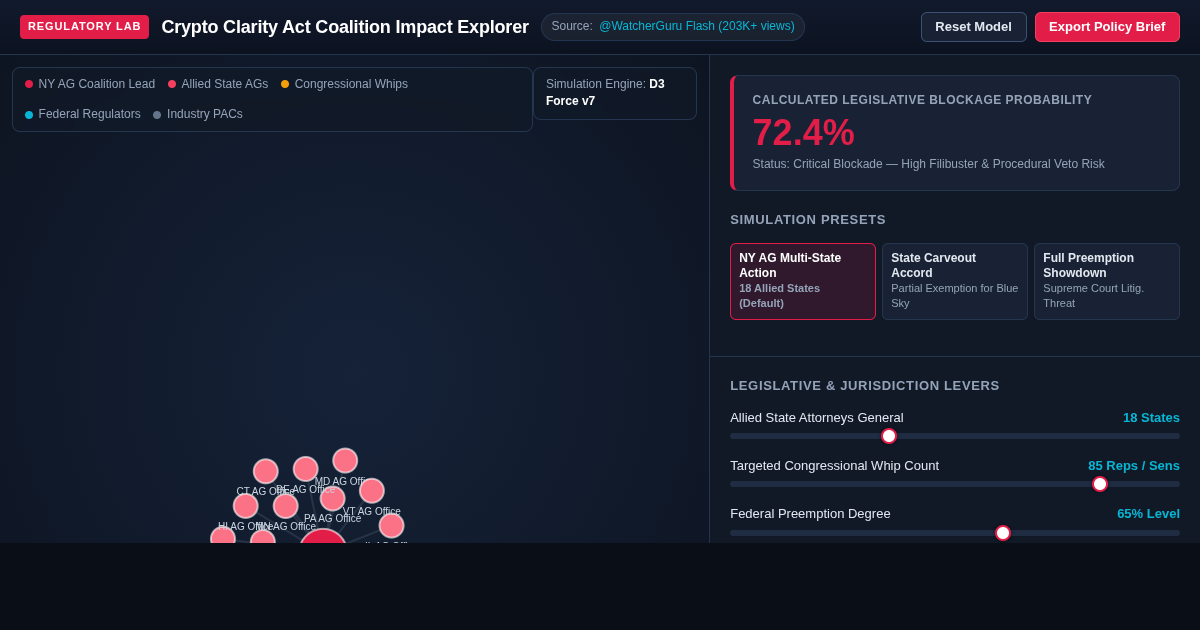Click the Simulation Engine D3 Force v7 label
This screenshot has width=1200, height=630.
[x=614, y=93]
